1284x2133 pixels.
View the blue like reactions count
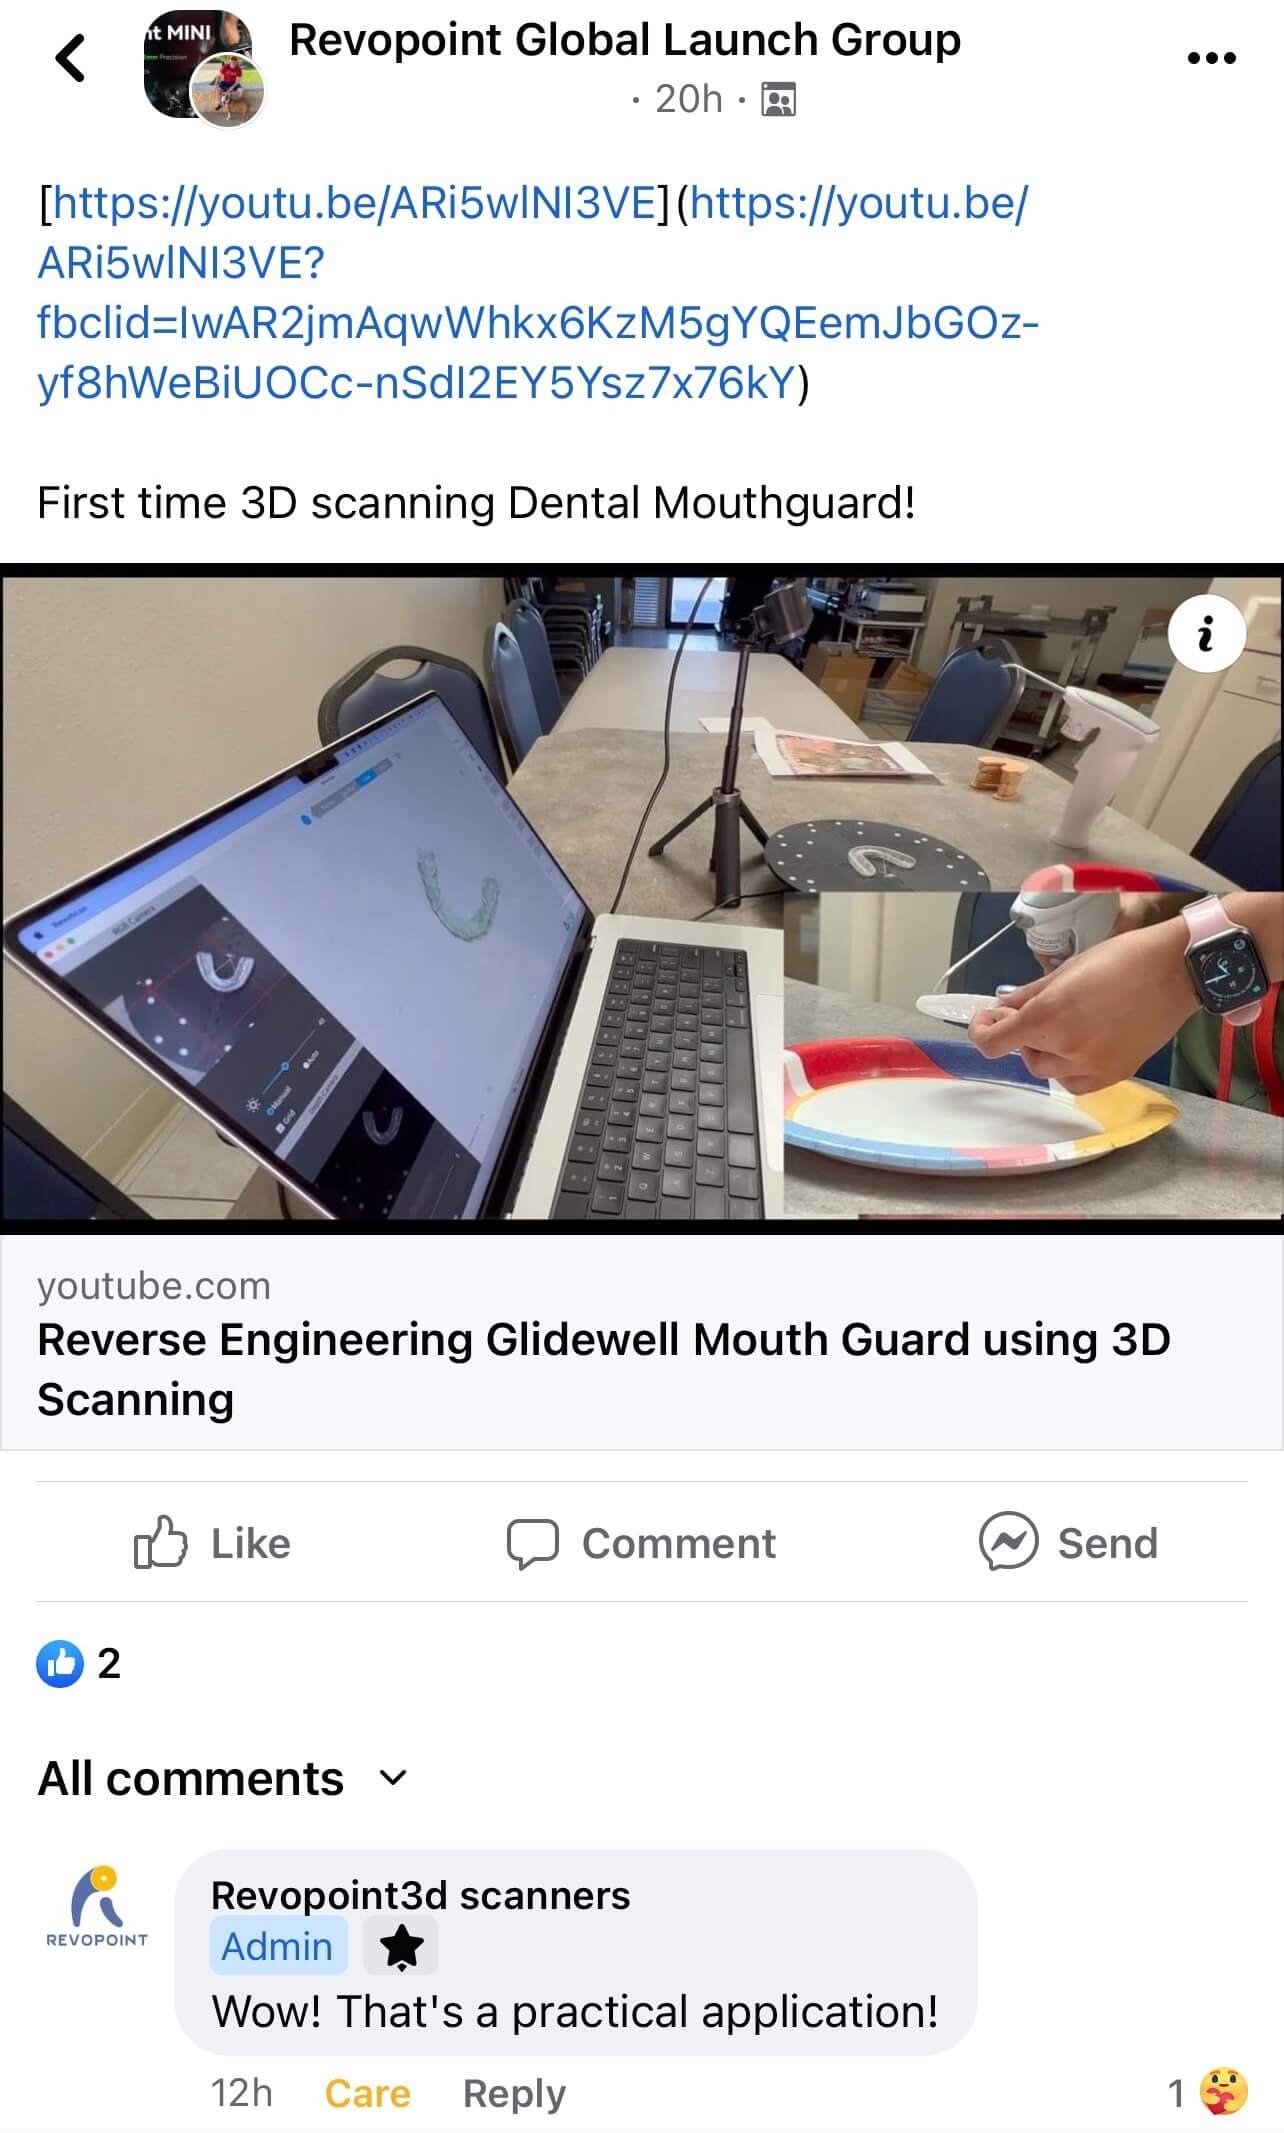[78, 1663]
